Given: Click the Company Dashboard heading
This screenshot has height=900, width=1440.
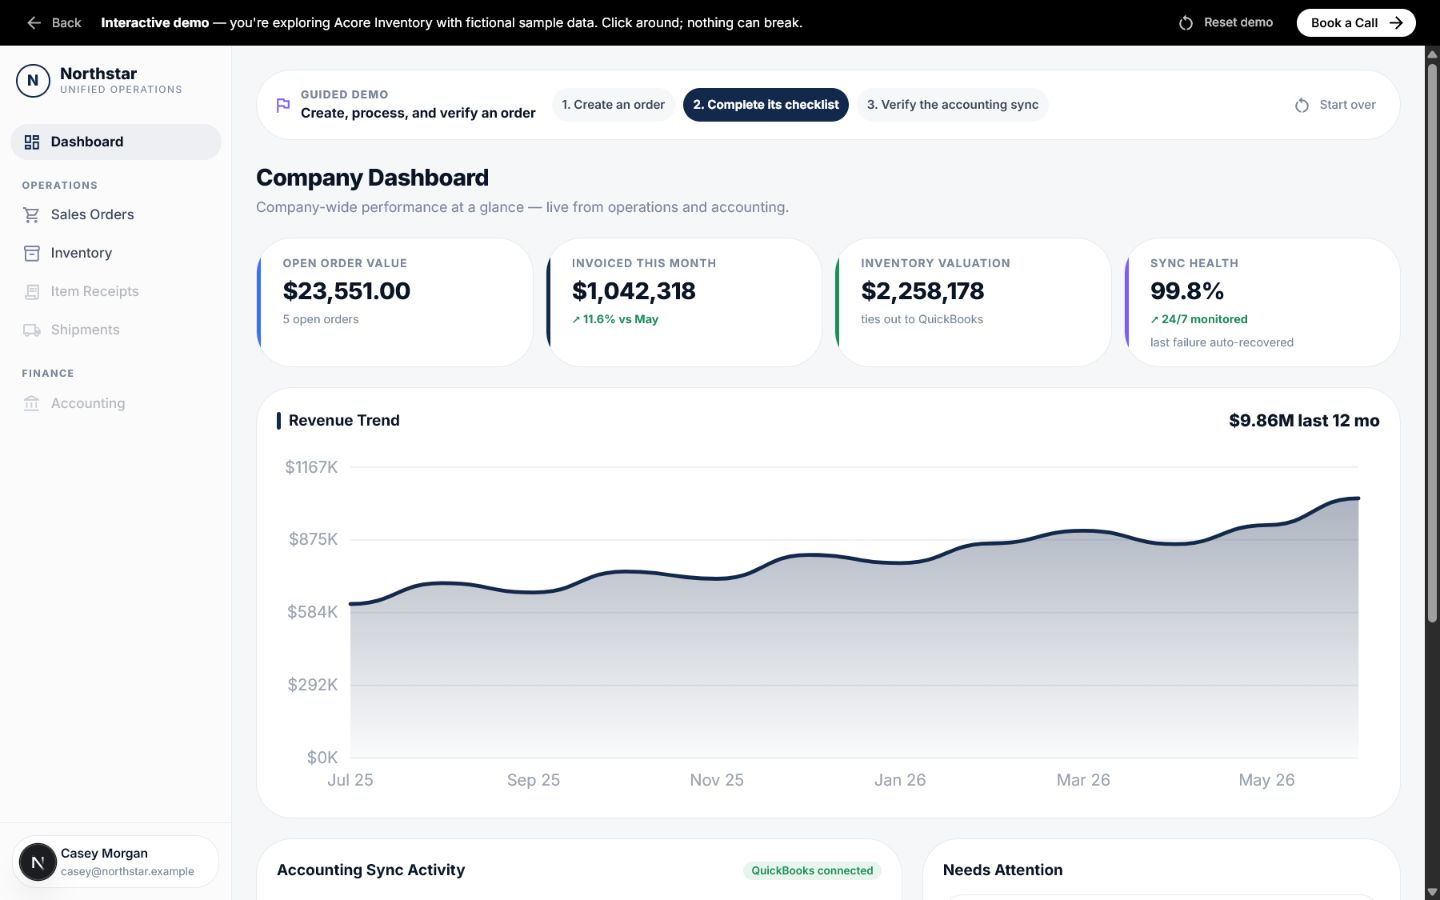Looking at the screenshot, I should [372, 178].
